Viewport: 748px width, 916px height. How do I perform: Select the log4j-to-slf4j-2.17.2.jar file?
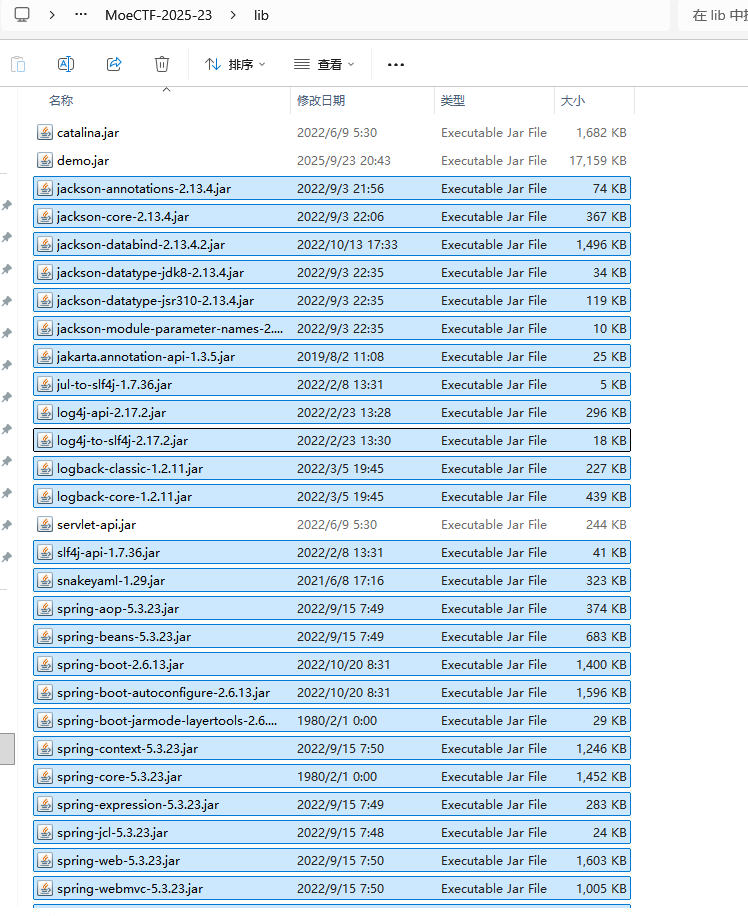(x=122, y=440)
